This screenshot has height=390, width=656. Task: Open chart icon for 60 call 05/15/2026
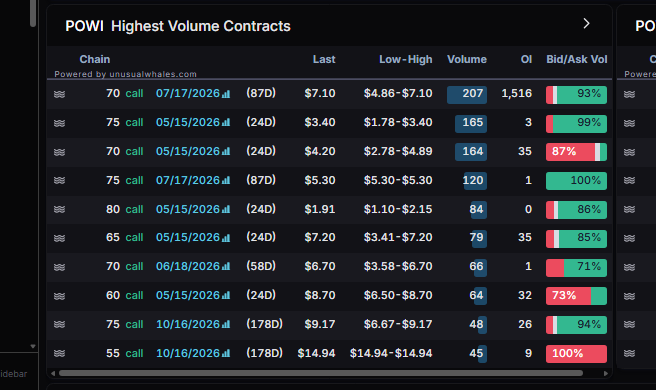pyautogui.click(x=226, y=295)
